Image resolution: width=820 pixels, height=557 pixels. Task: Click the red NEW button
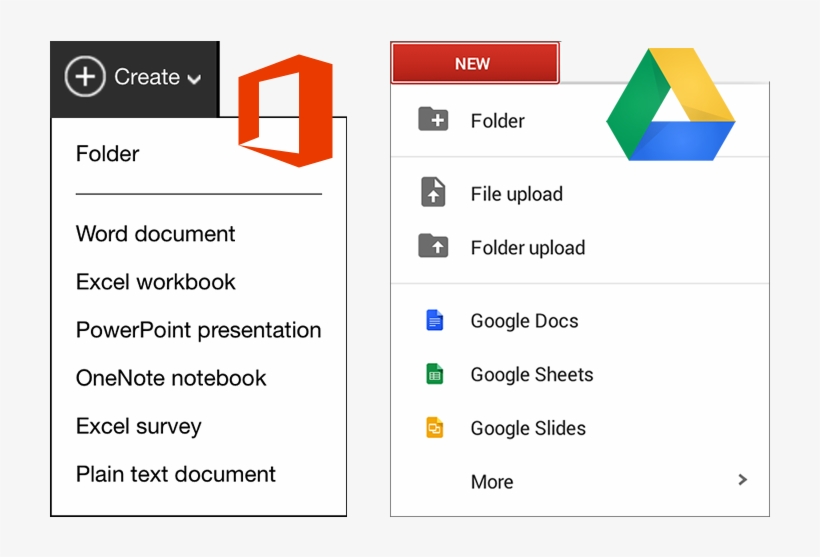475,63
